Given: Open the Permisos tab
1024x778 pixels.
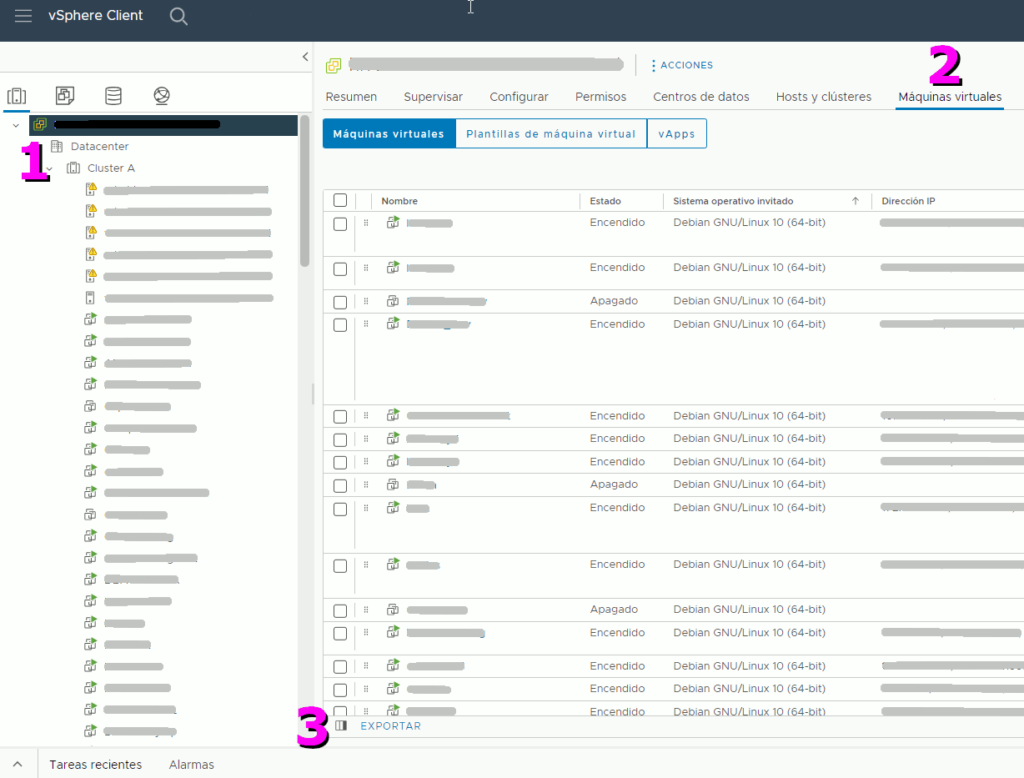Looking at the screenshot, I should click(601, 97).
